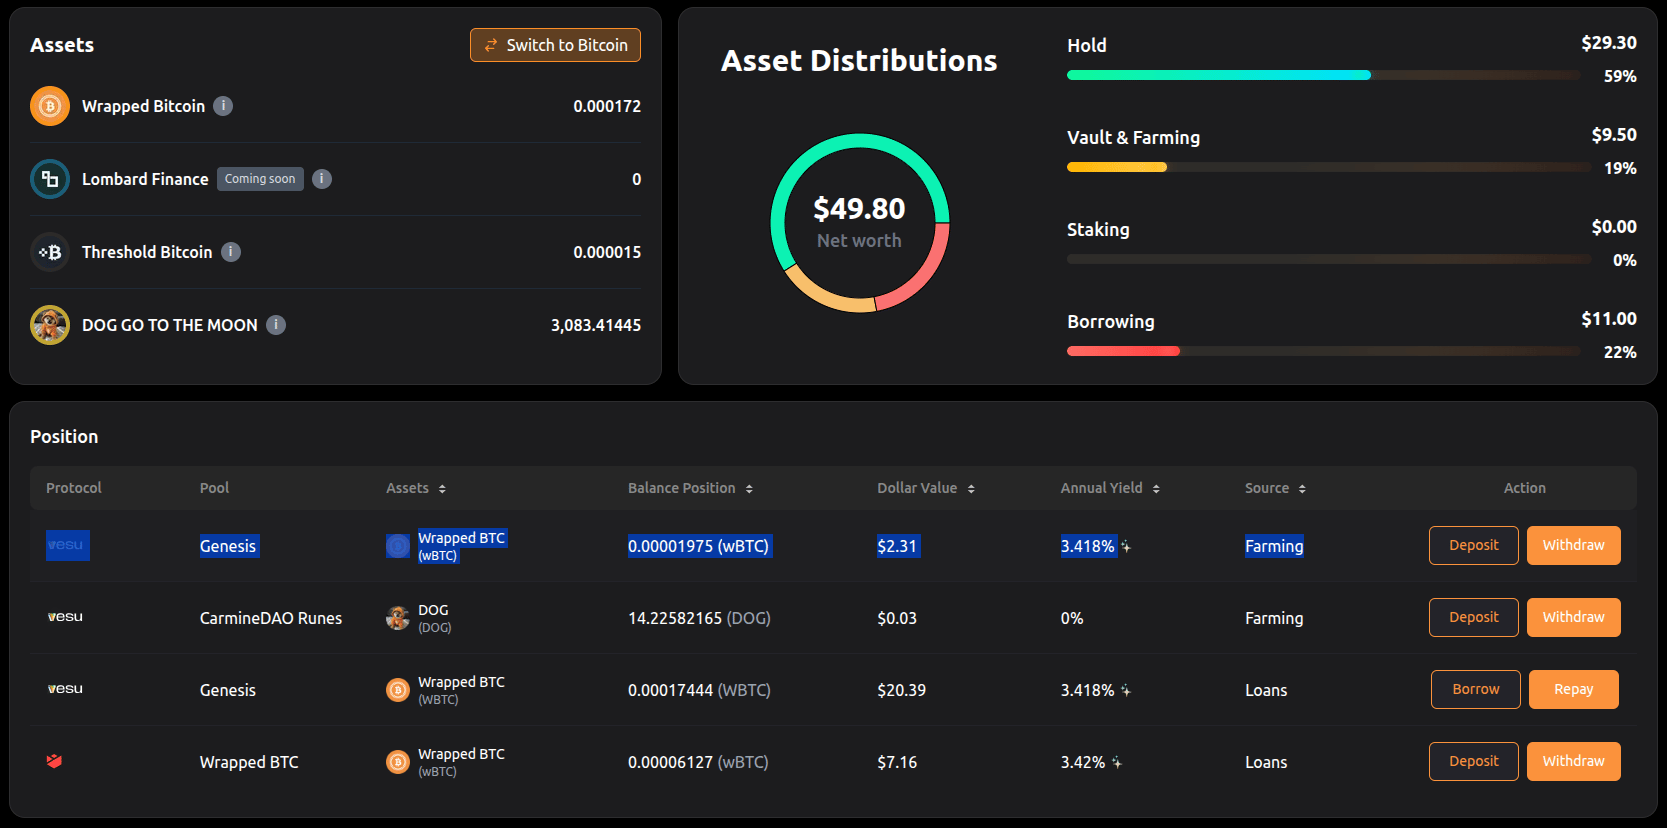
Task: Click the Threshold Bitcoin logo icon
Action: [50, 252]
